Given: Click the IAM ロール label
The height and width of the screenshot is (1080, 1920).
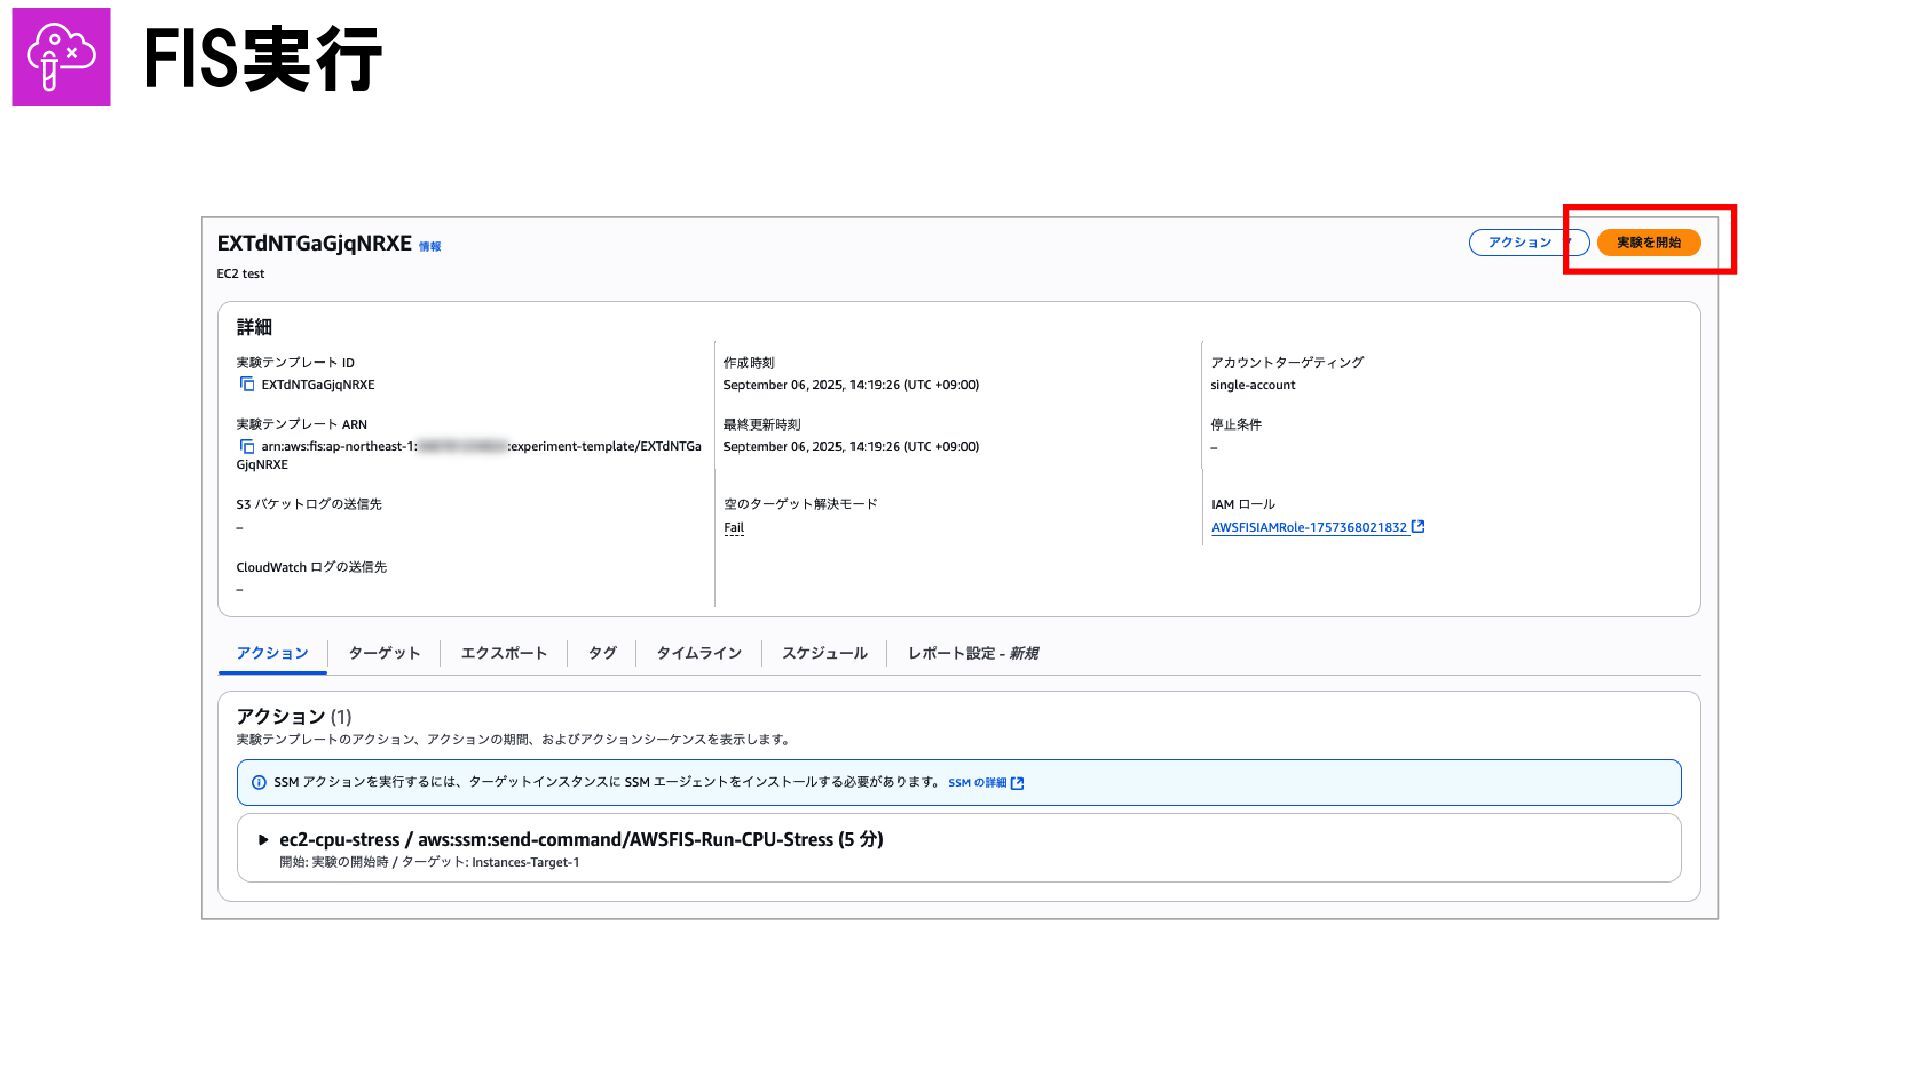Looking at the screenshot, I should click(x=1243, y=505).
